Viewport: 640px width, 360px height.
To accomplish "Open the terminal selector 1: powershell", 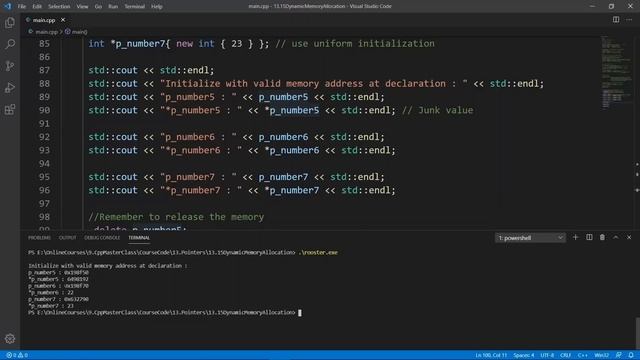I will coord(530,238).
